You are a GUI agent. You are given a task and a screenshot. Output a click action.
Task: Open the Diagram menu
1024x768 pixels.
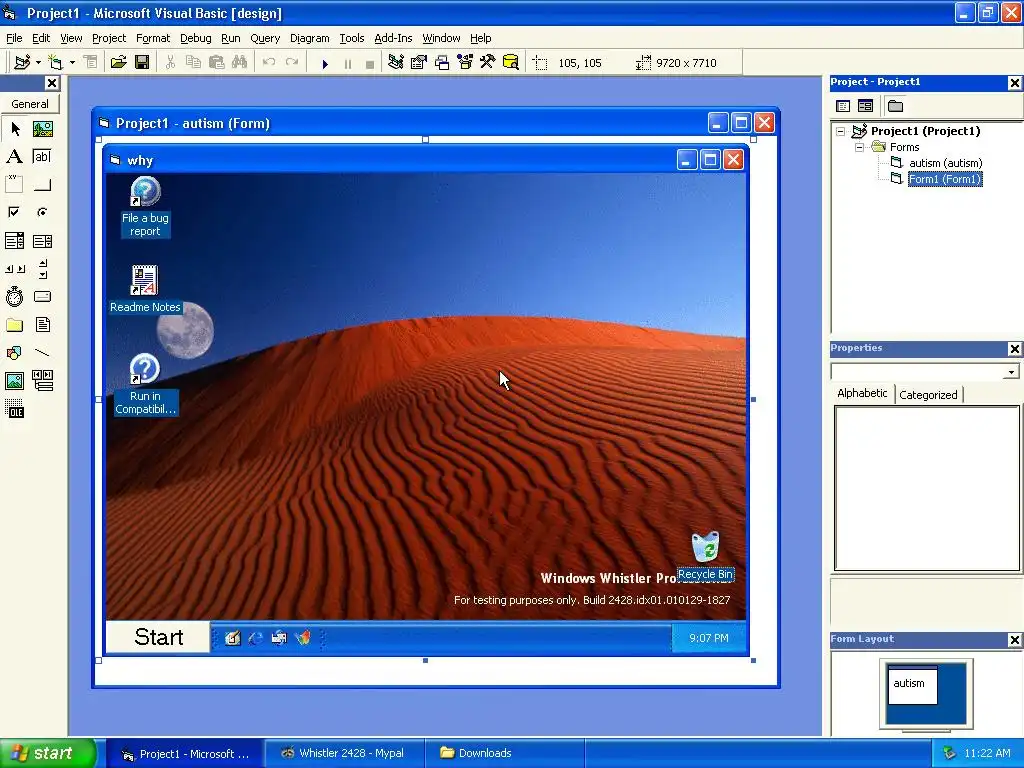(310, 39)
